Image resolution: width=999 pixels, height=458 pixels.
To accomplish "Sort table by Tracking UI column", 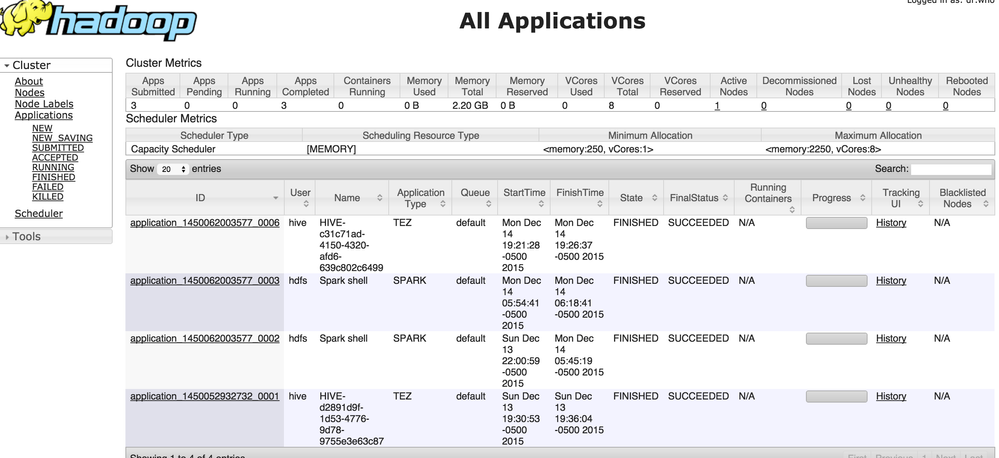I will tap(901, 198).
